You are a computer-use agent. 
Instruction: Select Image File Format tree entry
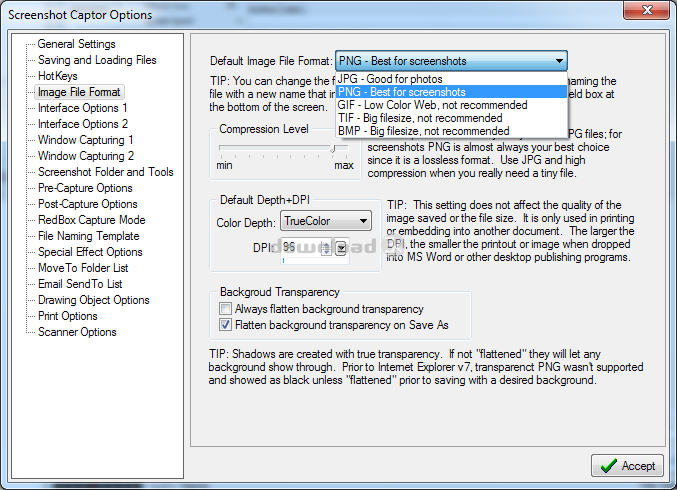(x=79, y=92)
